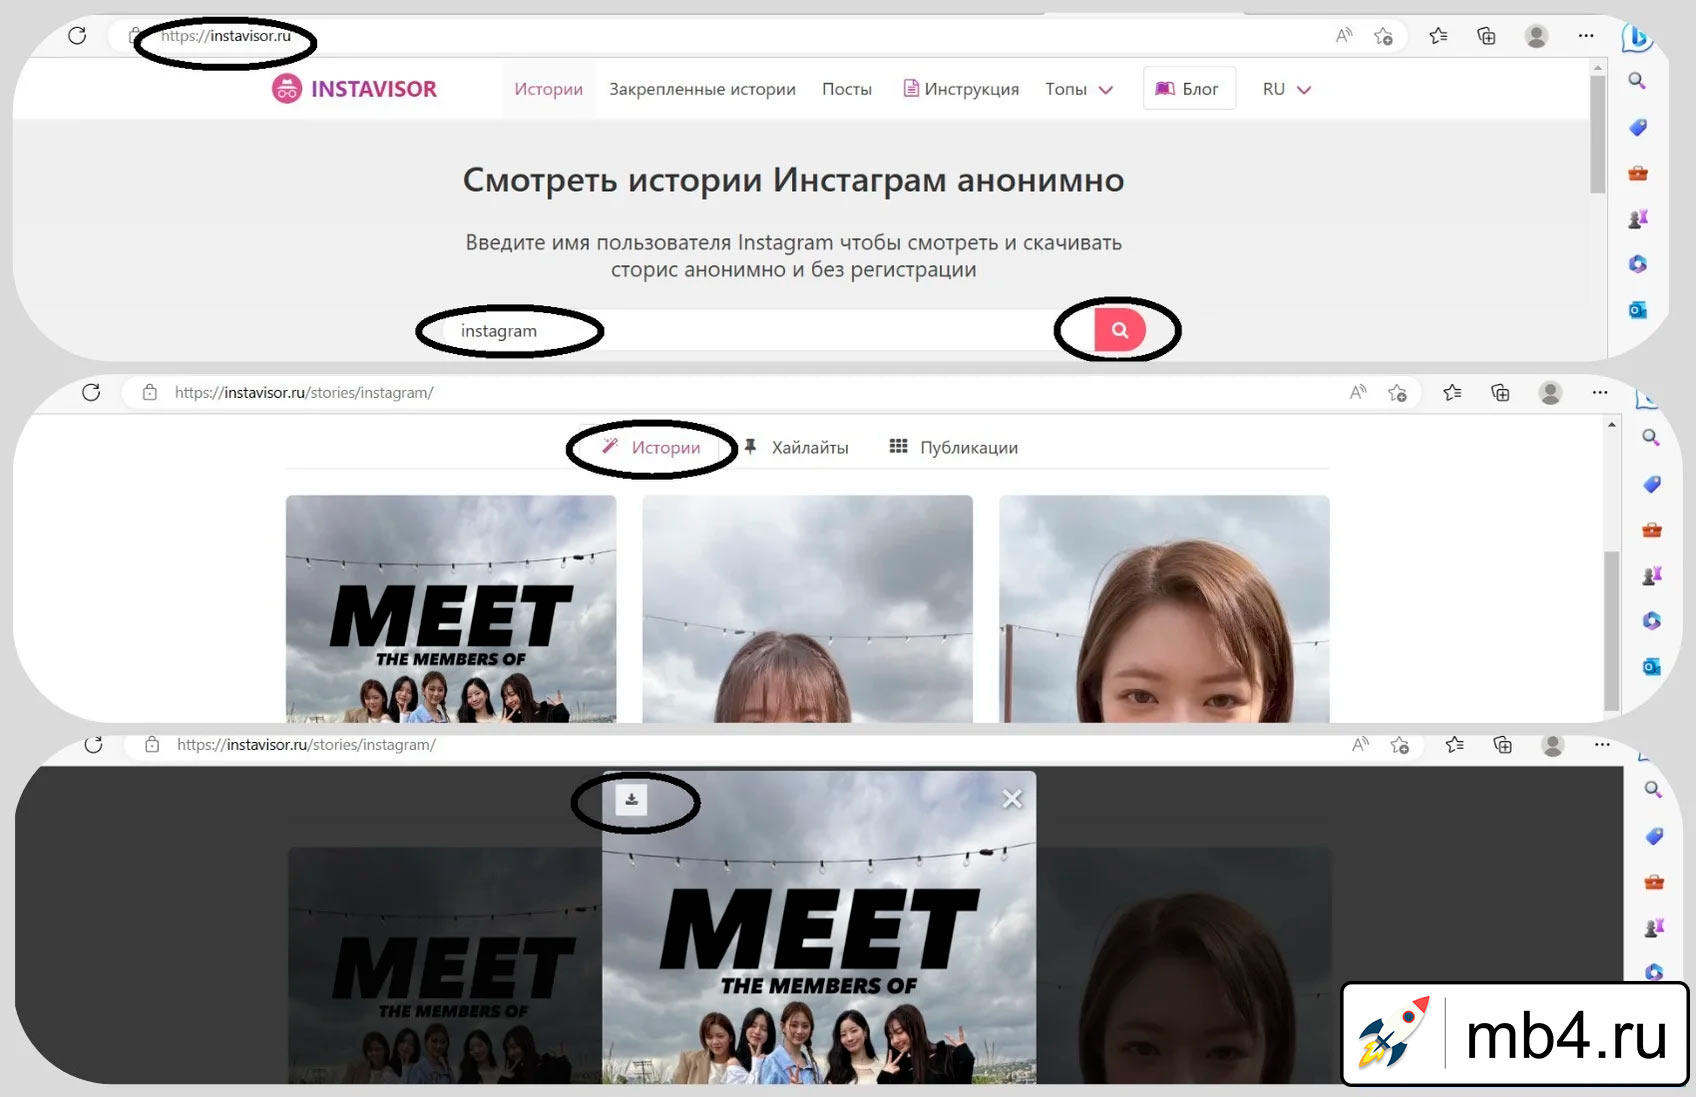1696x1097 pixels.
Task: Click the lock icon in stories grid address bar
Action: click(x=150, y=393)
